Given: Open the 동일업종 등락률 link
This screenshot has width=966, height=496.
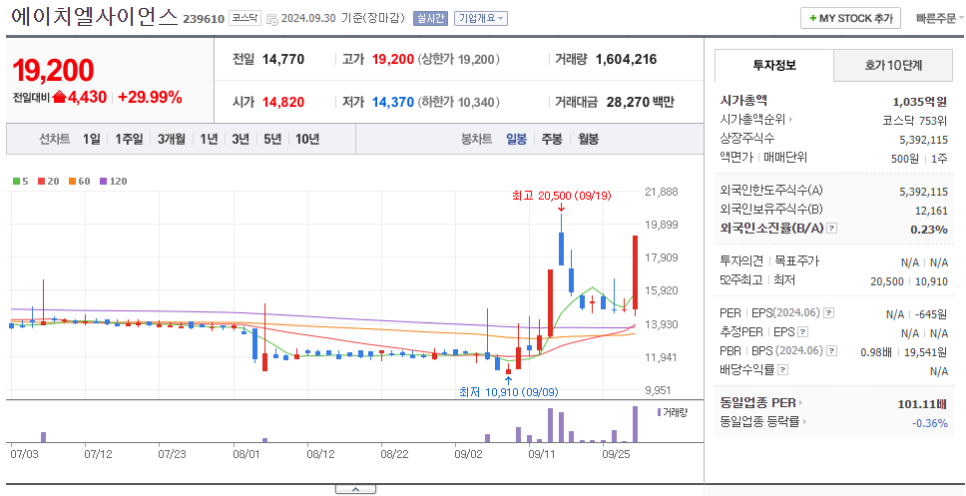Looking at the screenshot, I should pyautogui.click(x=763, y=422).
